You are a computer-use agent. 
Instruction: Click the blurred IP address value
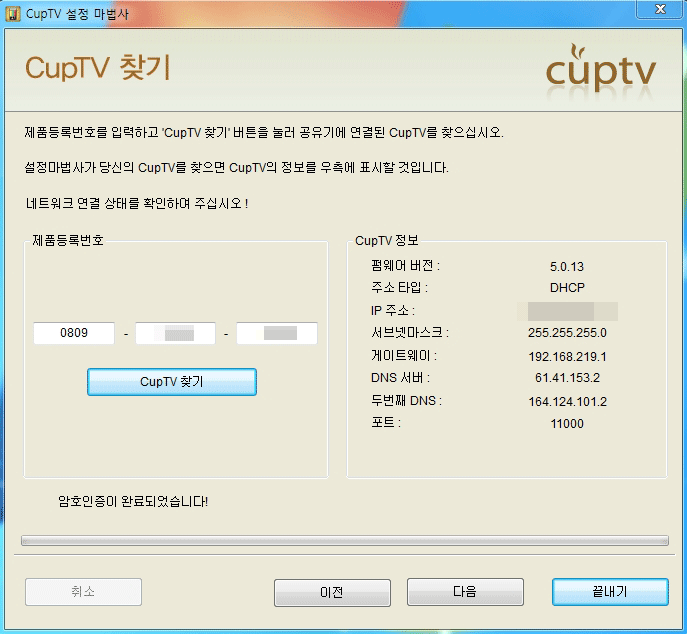coord(567,311)
